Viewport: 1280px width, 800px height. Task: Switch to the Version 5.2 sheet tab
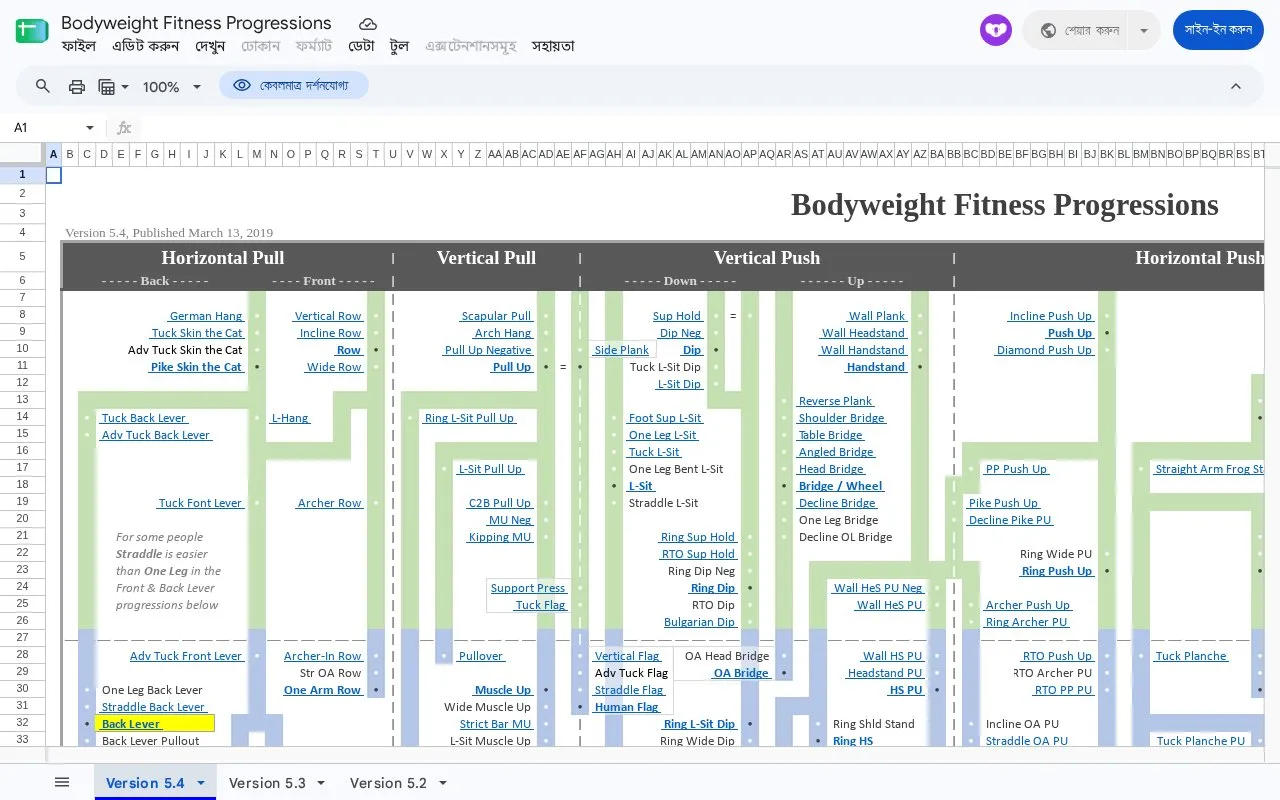point(388,783)
